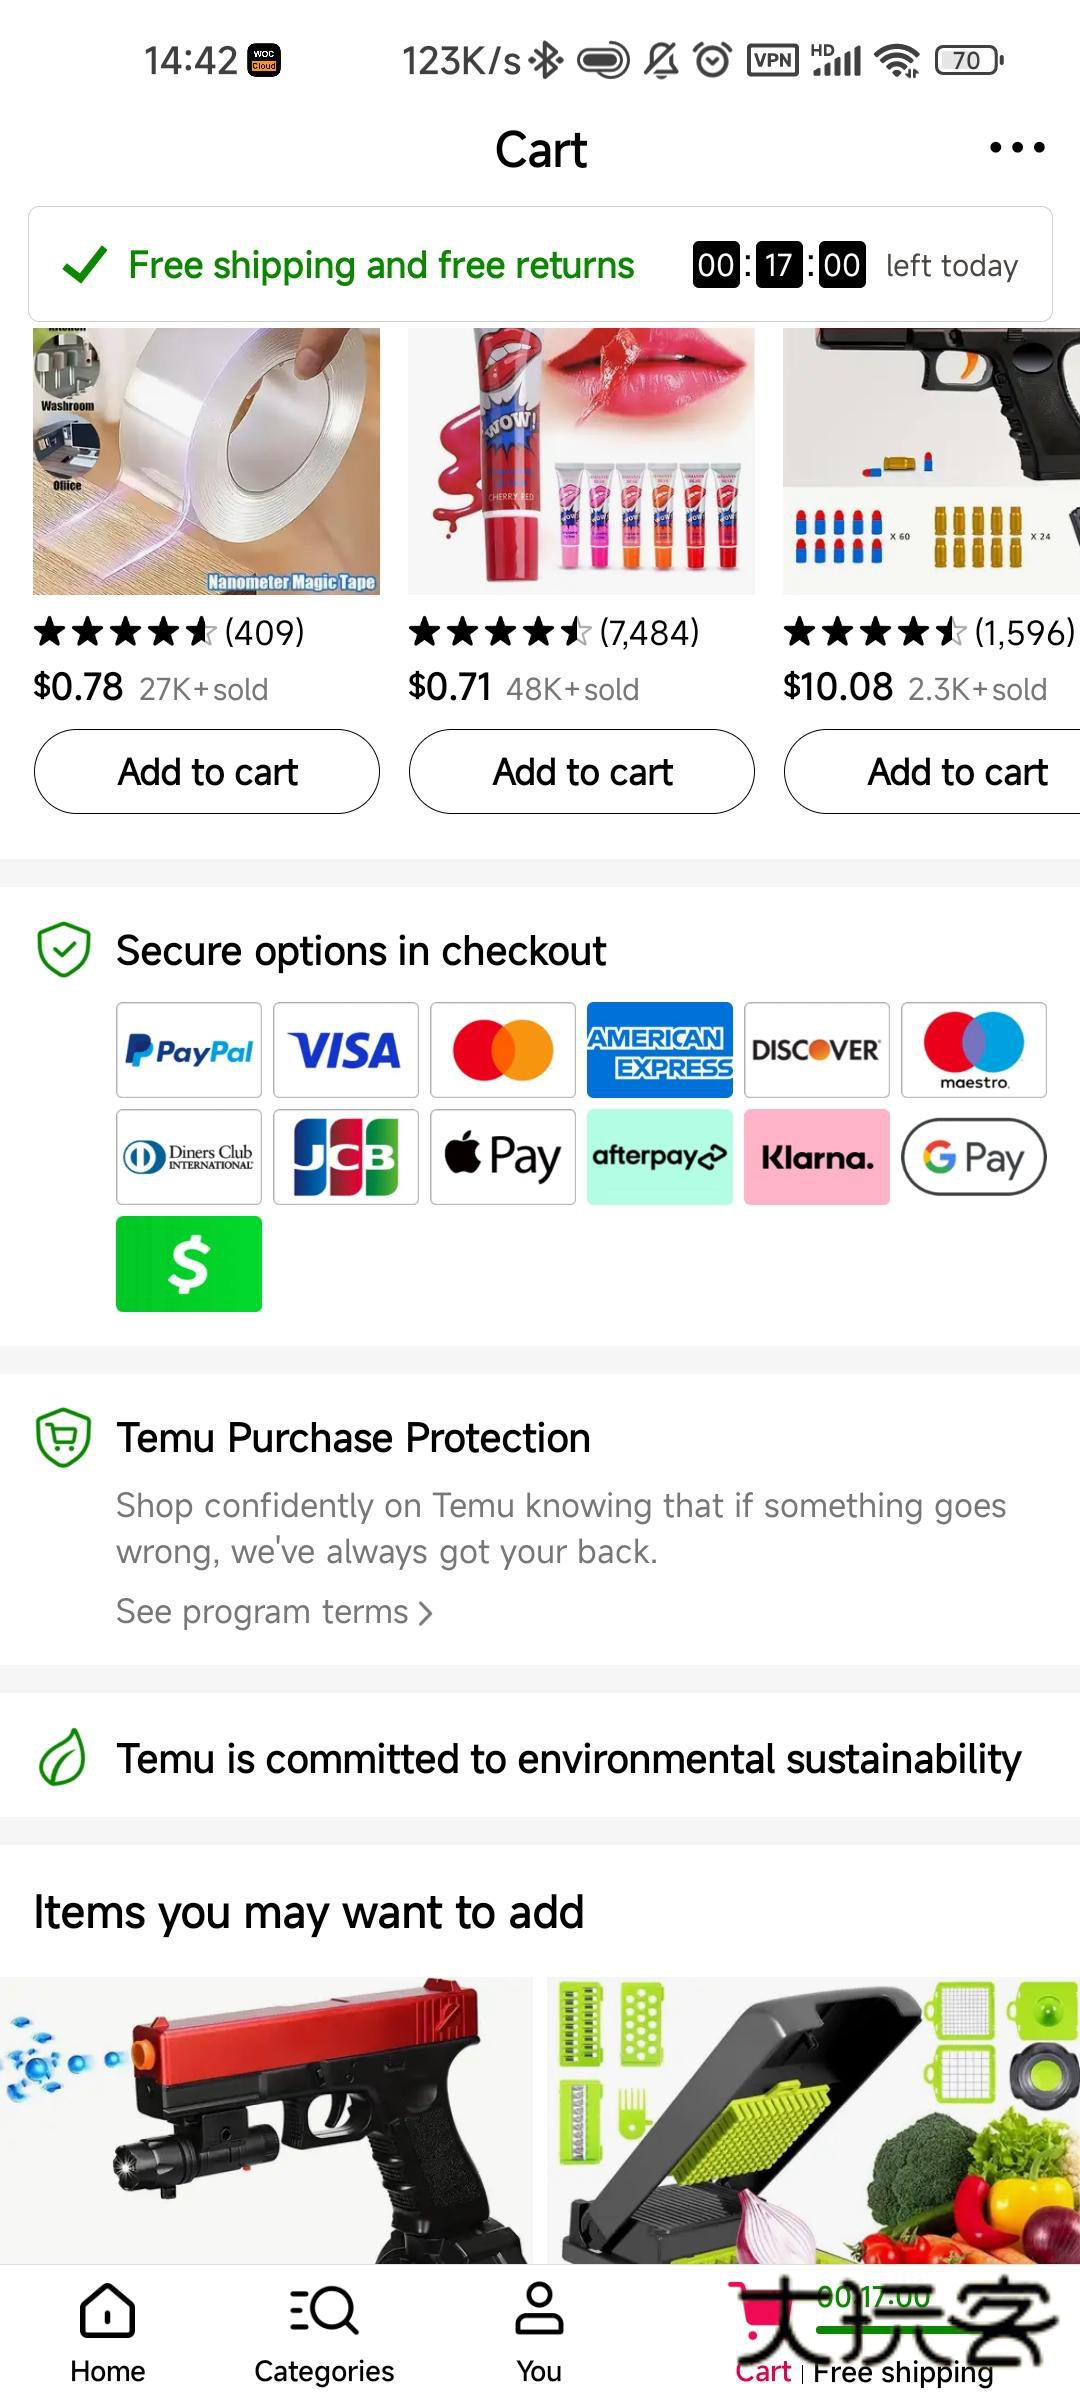1080x2400 pixels.
Task: Tap the Visa payment icon
Action: (346, 1050)
